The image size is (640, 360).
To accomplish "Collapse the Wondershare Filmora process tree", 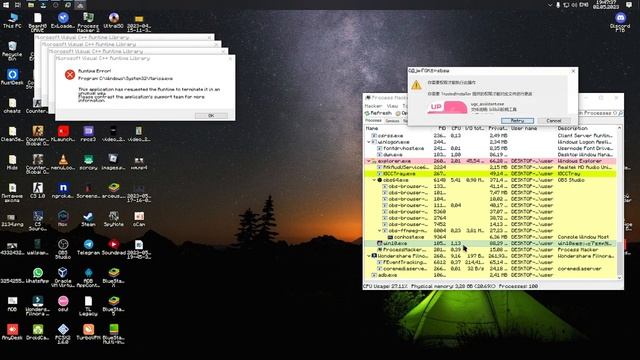I will pyautogui.click(x=369, y=256).
